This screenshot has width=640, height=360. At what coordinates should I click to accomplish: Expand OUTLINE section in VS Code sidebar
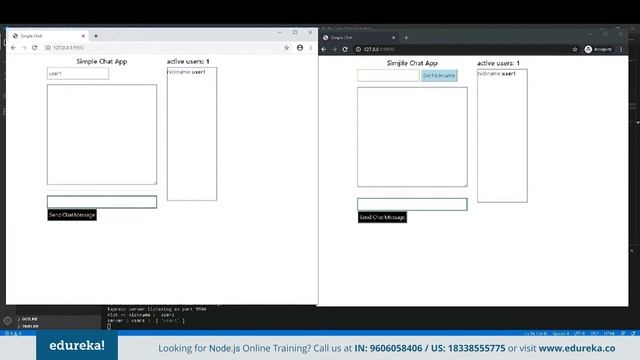click(28, 319)
